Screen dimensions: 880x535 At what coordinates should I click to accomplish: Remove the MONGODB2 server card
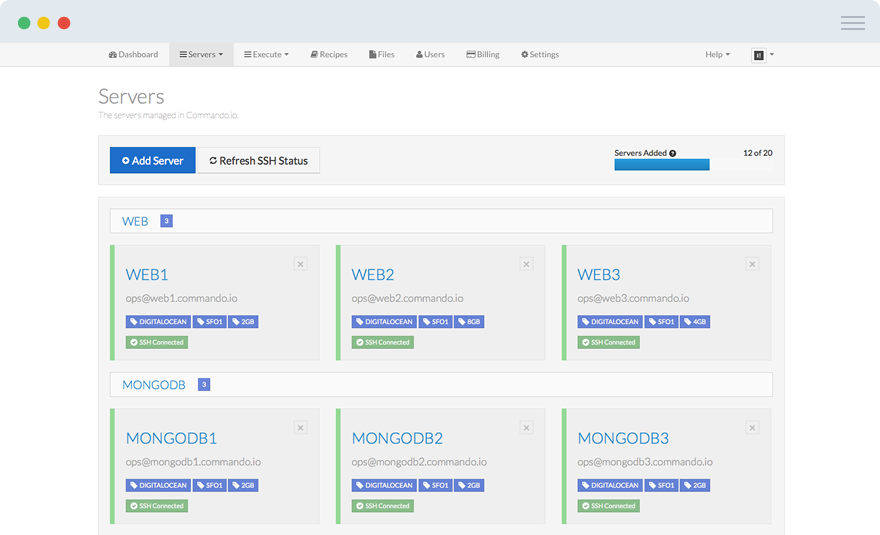(x=526, y=428)
